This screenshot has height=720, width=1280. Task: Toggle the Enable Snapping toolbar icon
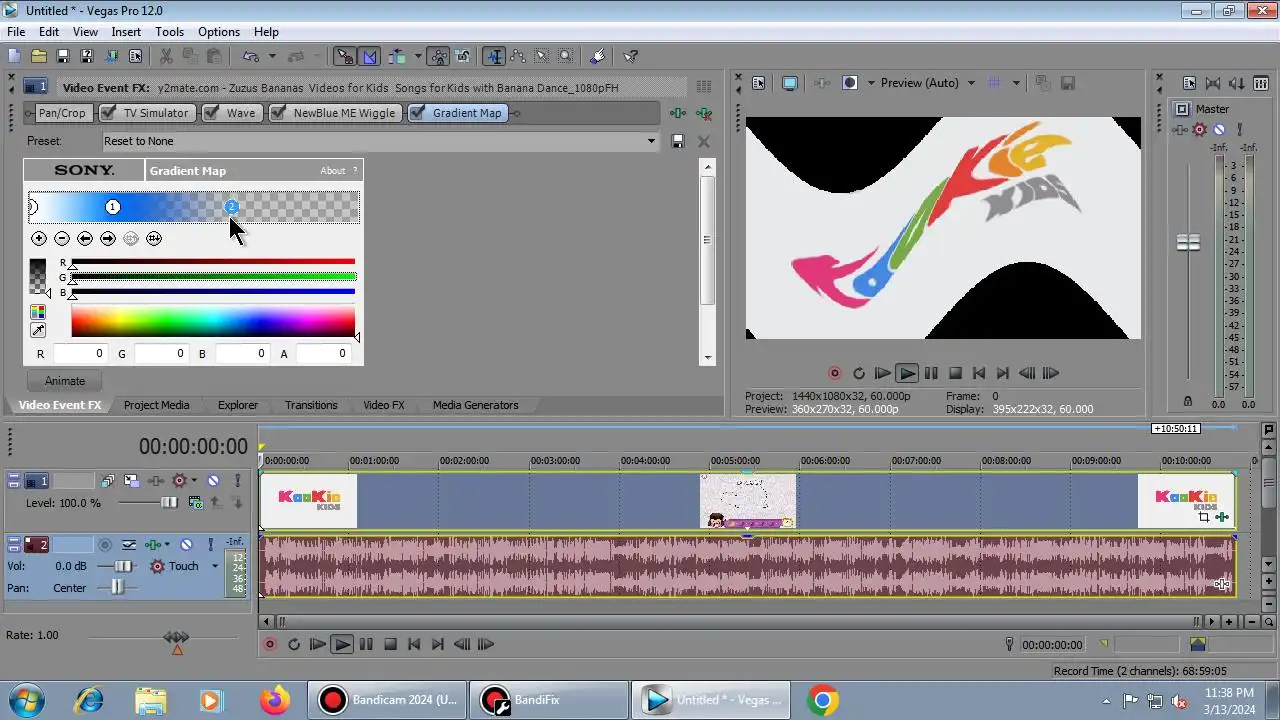coord(344,57)
